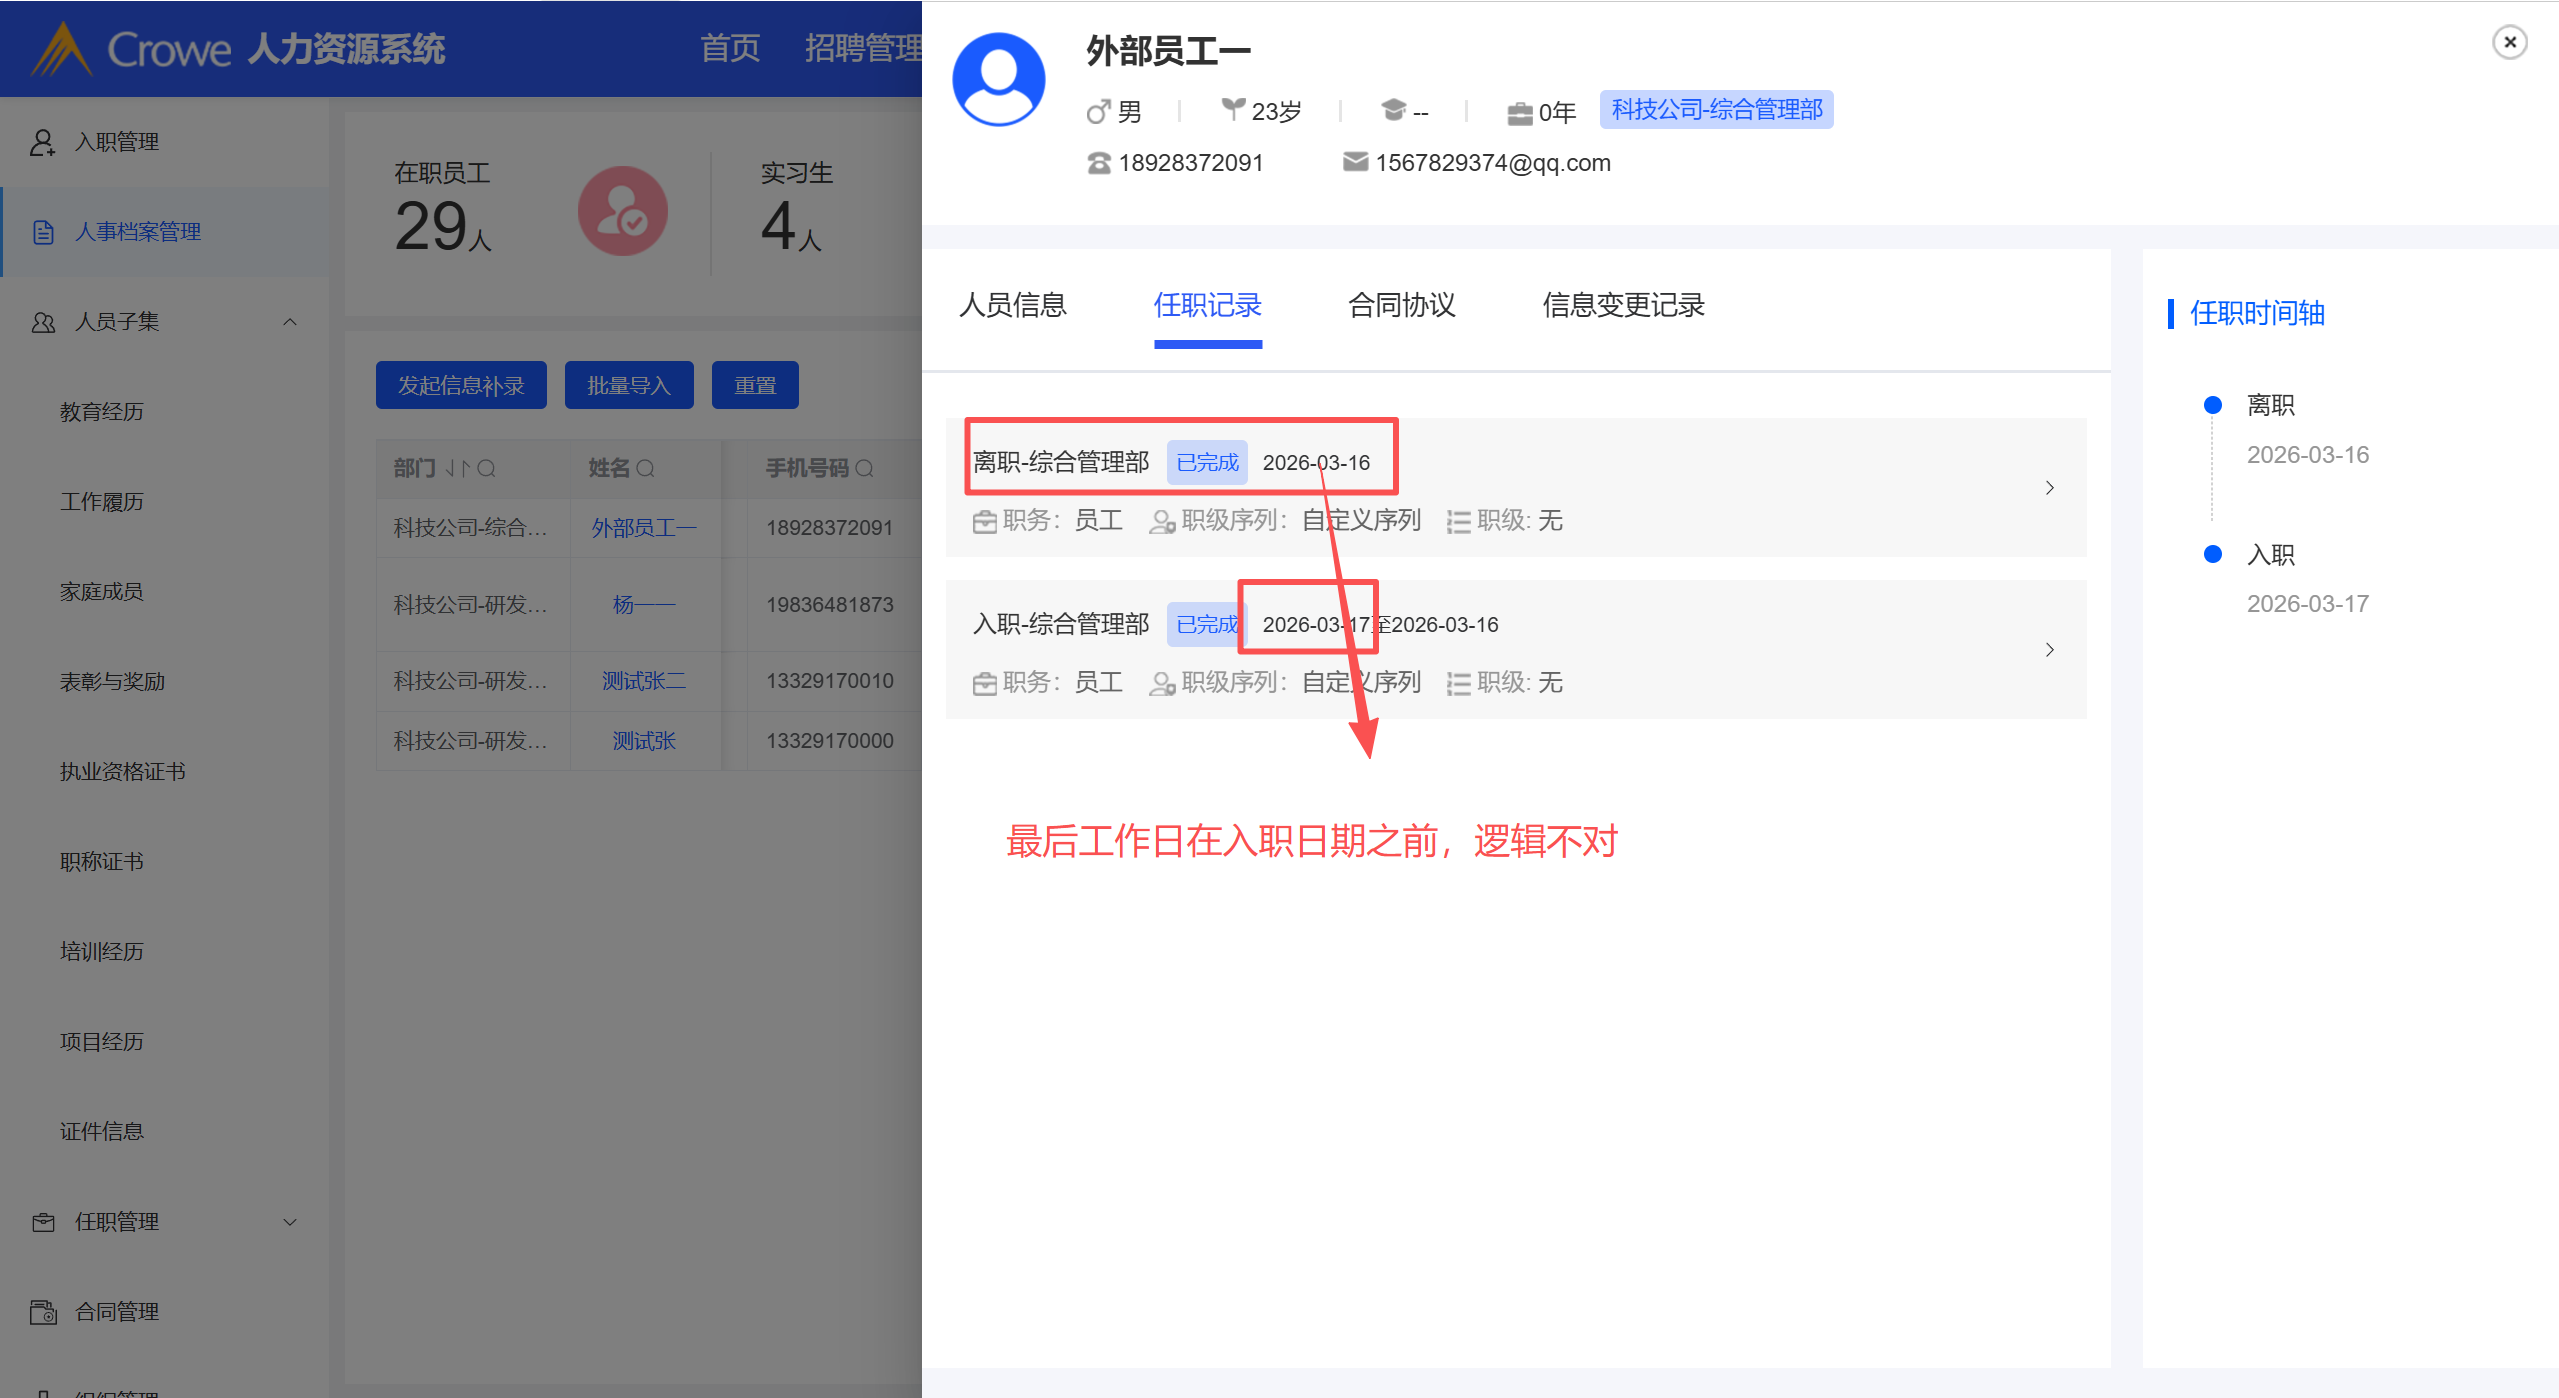This screenshot has width=2559, height=1398.
Task: Expand the 离职-综合管理部 record chevron
Action: pyautogui.click(x=2049, y=488)
